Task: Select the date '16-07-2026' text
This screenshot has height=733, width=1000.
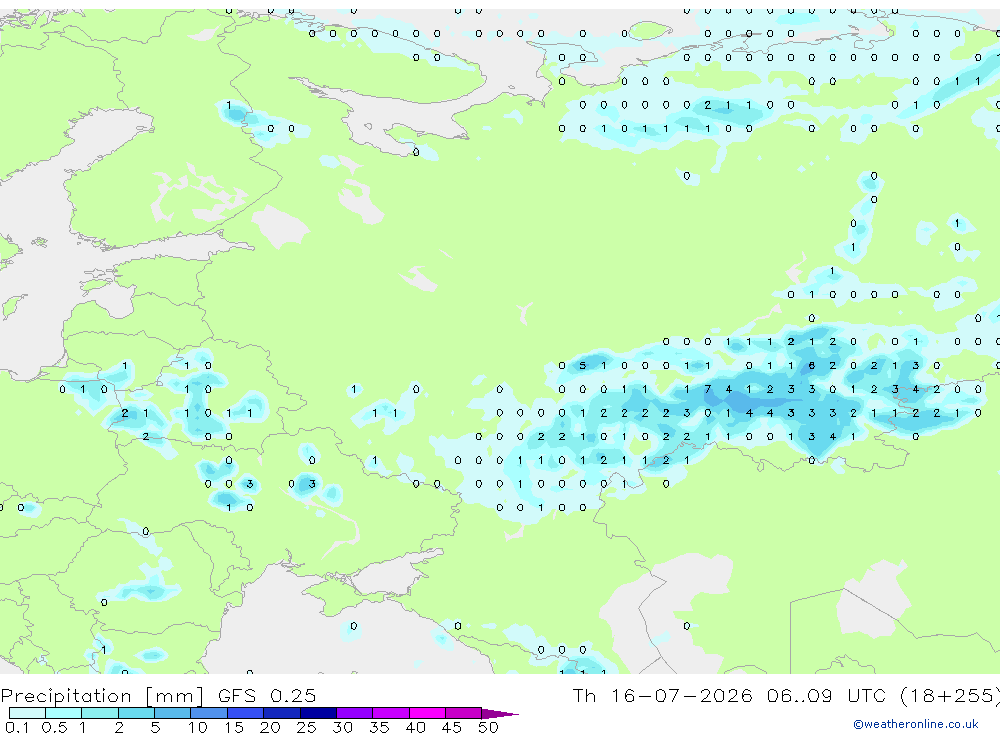Action: click(682, 695)
